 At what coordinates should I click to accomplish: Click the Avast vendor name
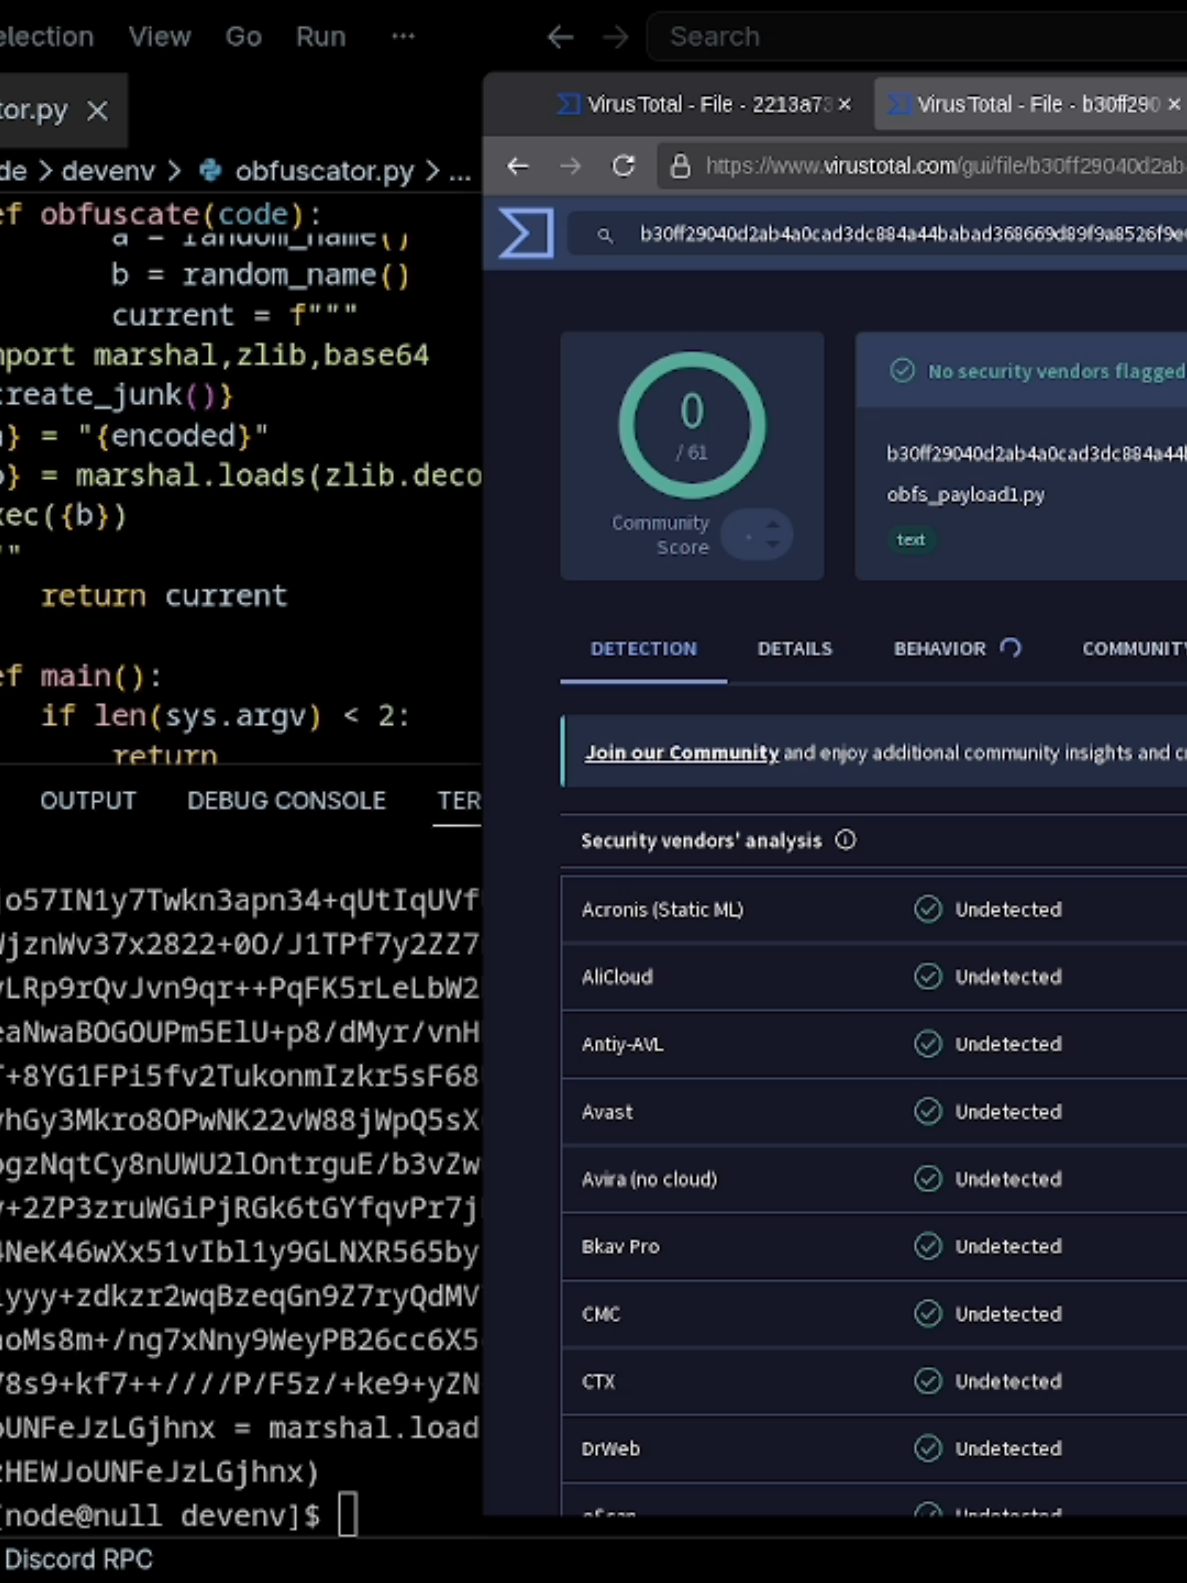pos(607,1112)
